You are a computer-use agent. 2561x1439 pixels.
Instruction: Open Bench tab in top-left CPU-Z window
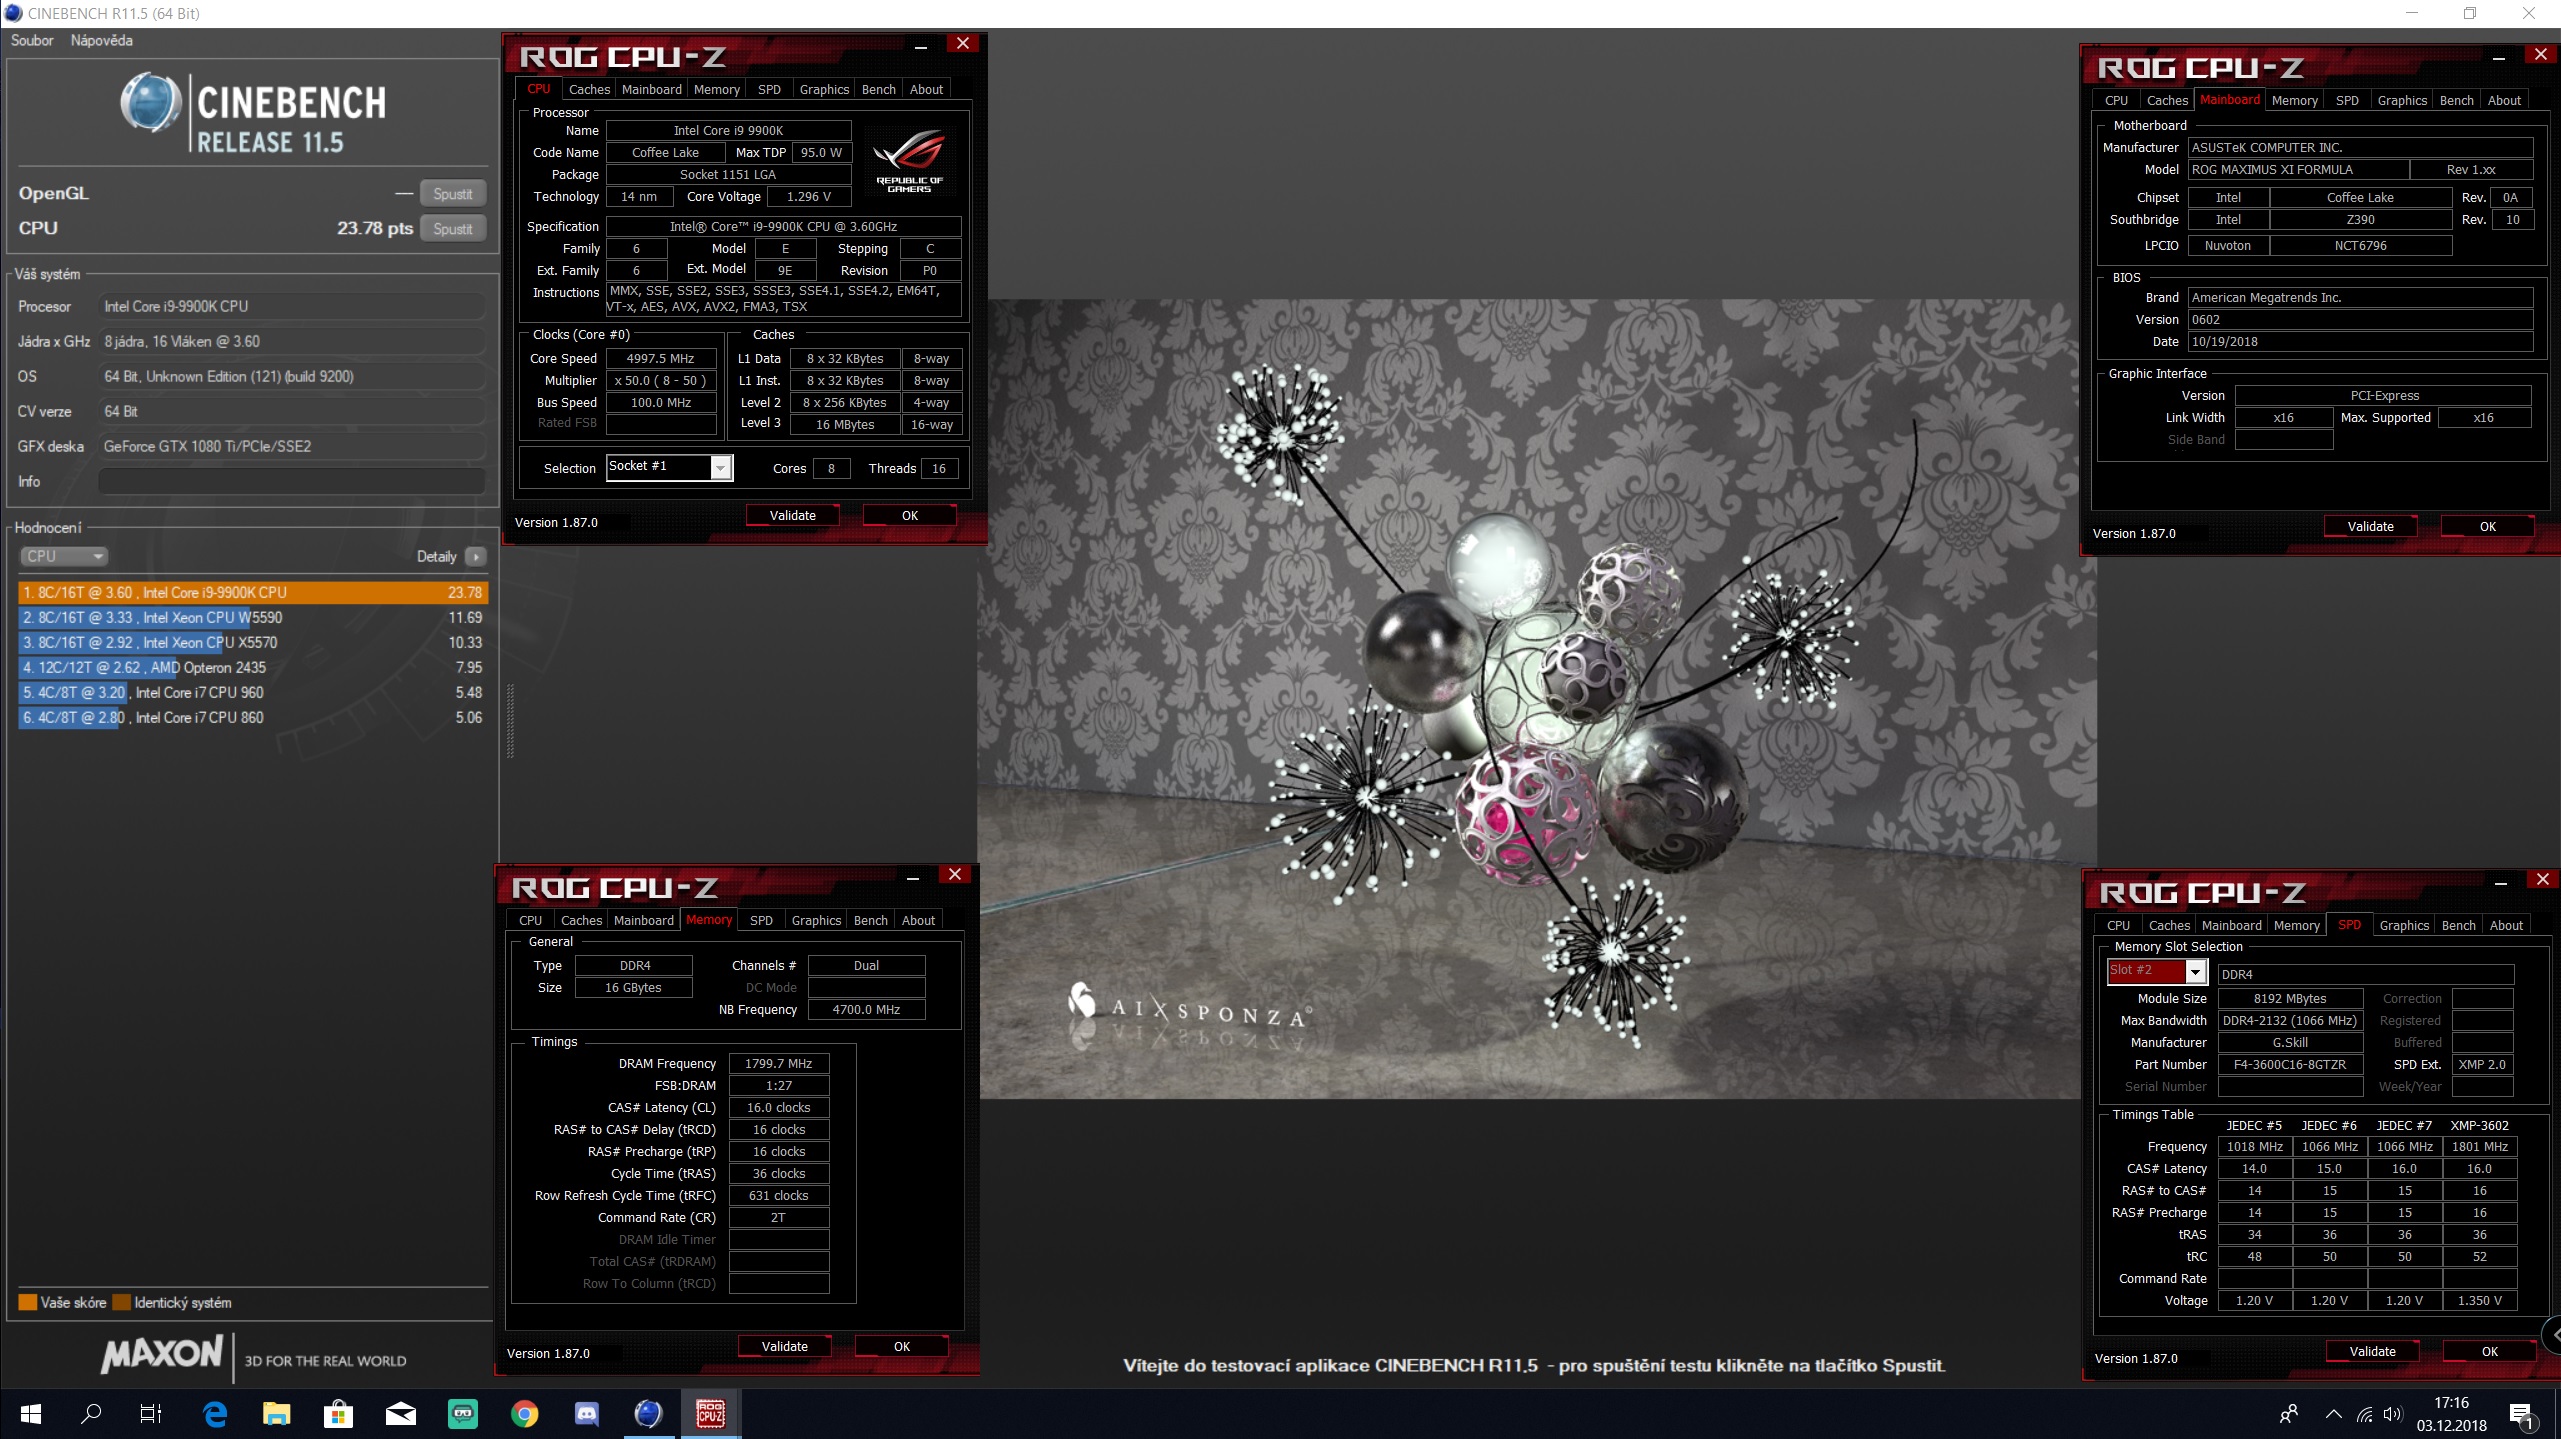coord(878,89)
